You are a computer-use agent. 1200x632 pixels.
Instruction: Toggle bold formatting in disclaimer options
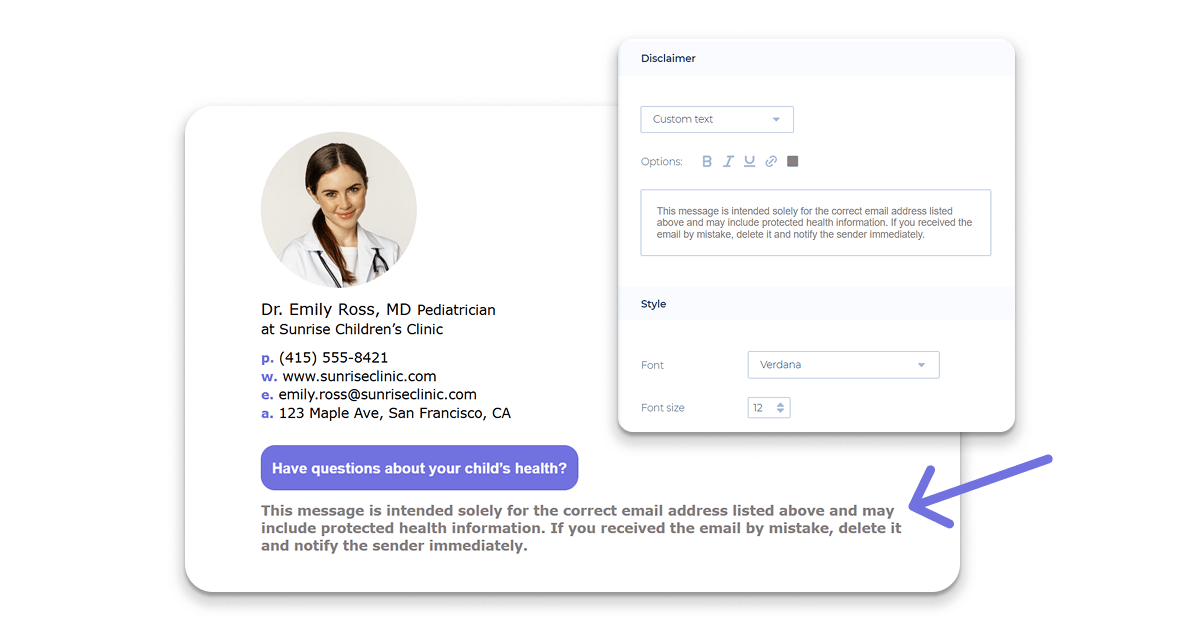pos(707,161)
